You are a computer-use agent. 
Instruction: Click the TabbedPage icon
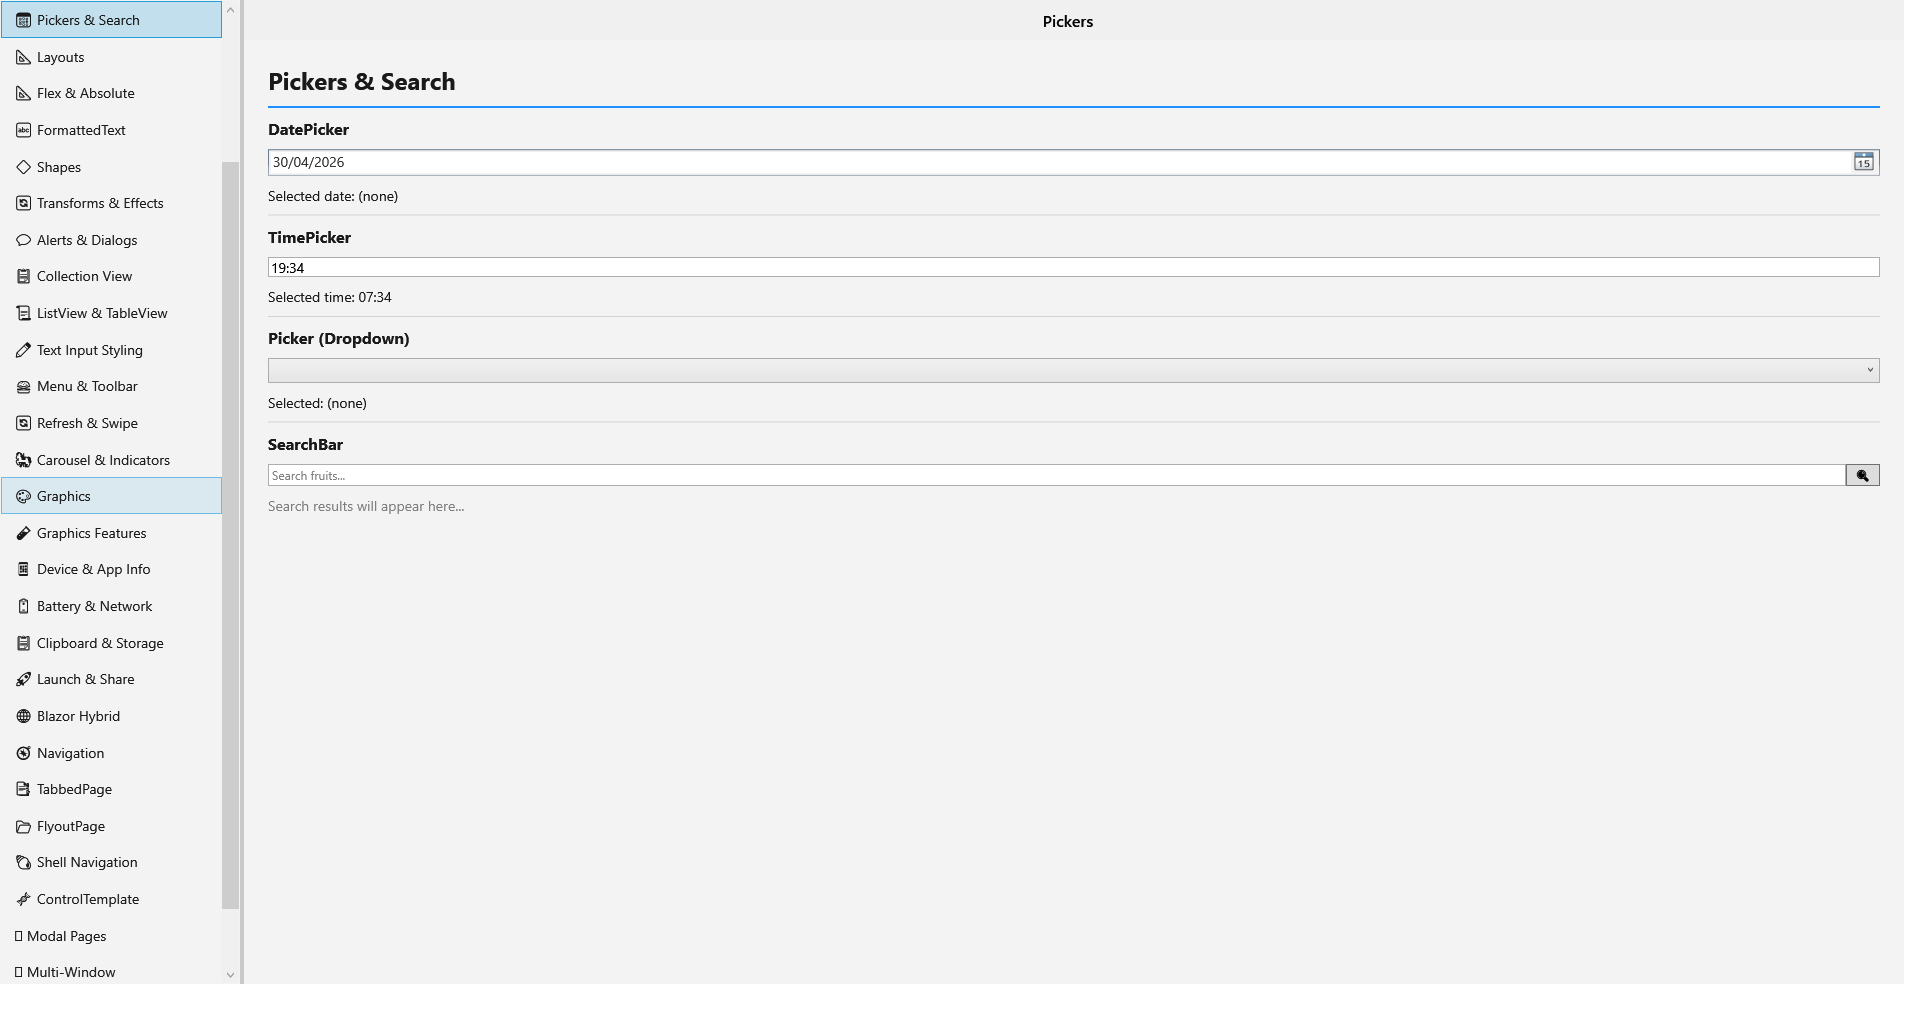(23, 789)
